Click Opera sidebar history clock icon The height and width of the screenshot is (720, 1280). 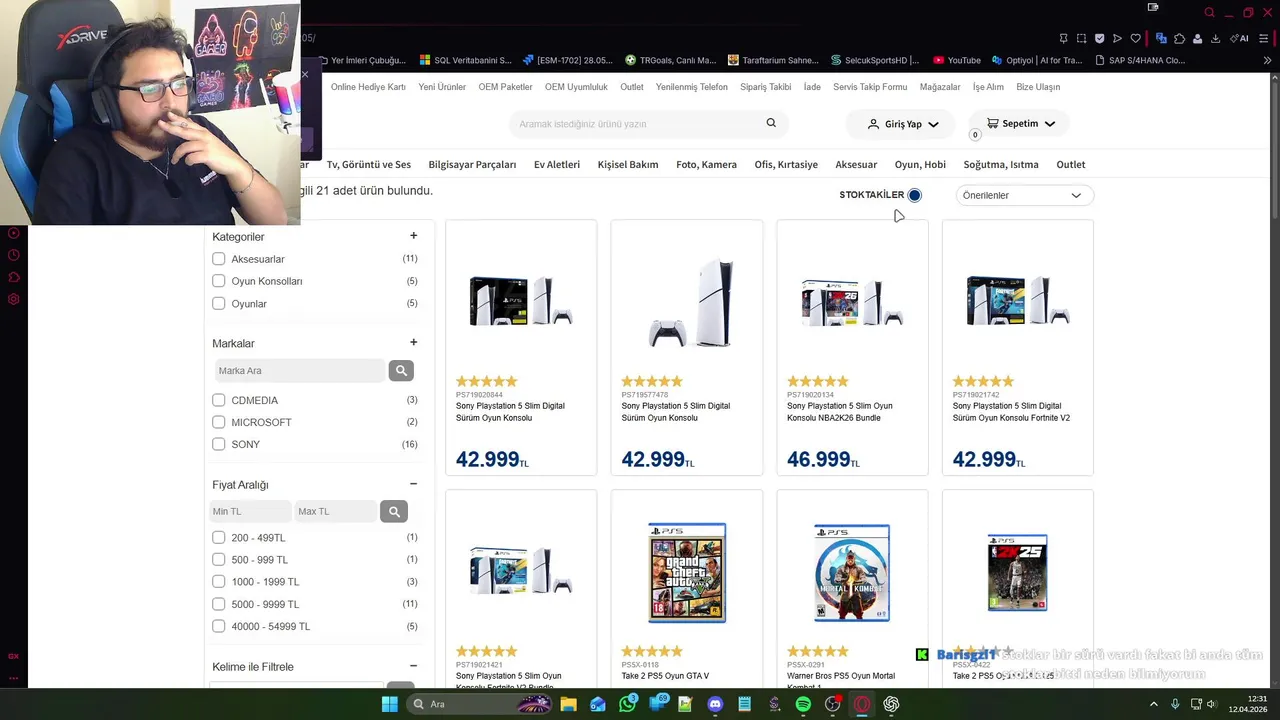point(14,255)
